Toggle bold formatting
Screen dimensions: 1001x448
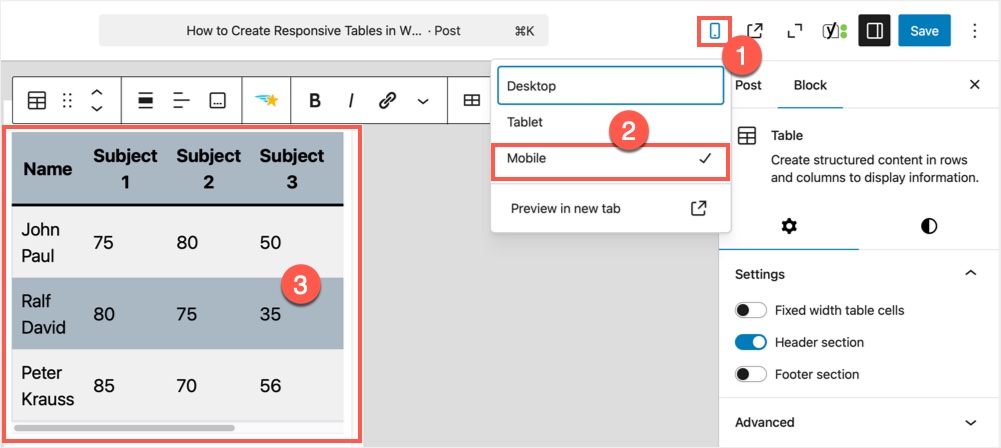point(314,100)
